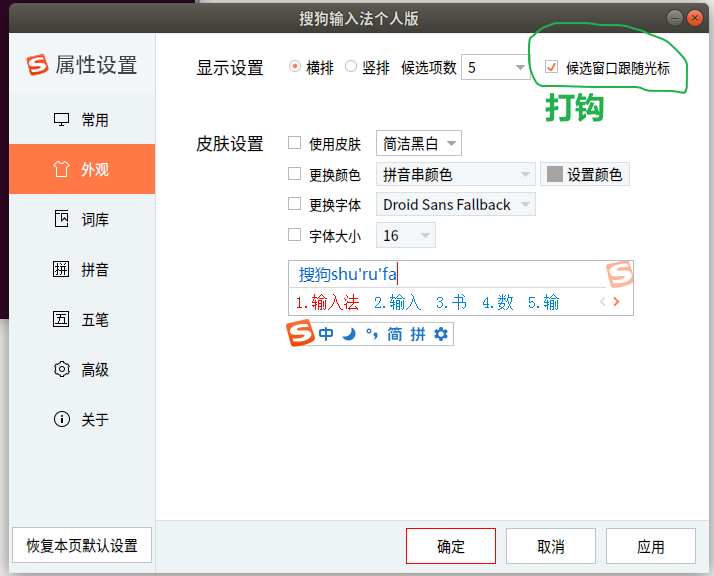Viewport: 714px width, 576px height.
Task: Enable the 使用皮肤 checkbox
Action: point(295,143)
